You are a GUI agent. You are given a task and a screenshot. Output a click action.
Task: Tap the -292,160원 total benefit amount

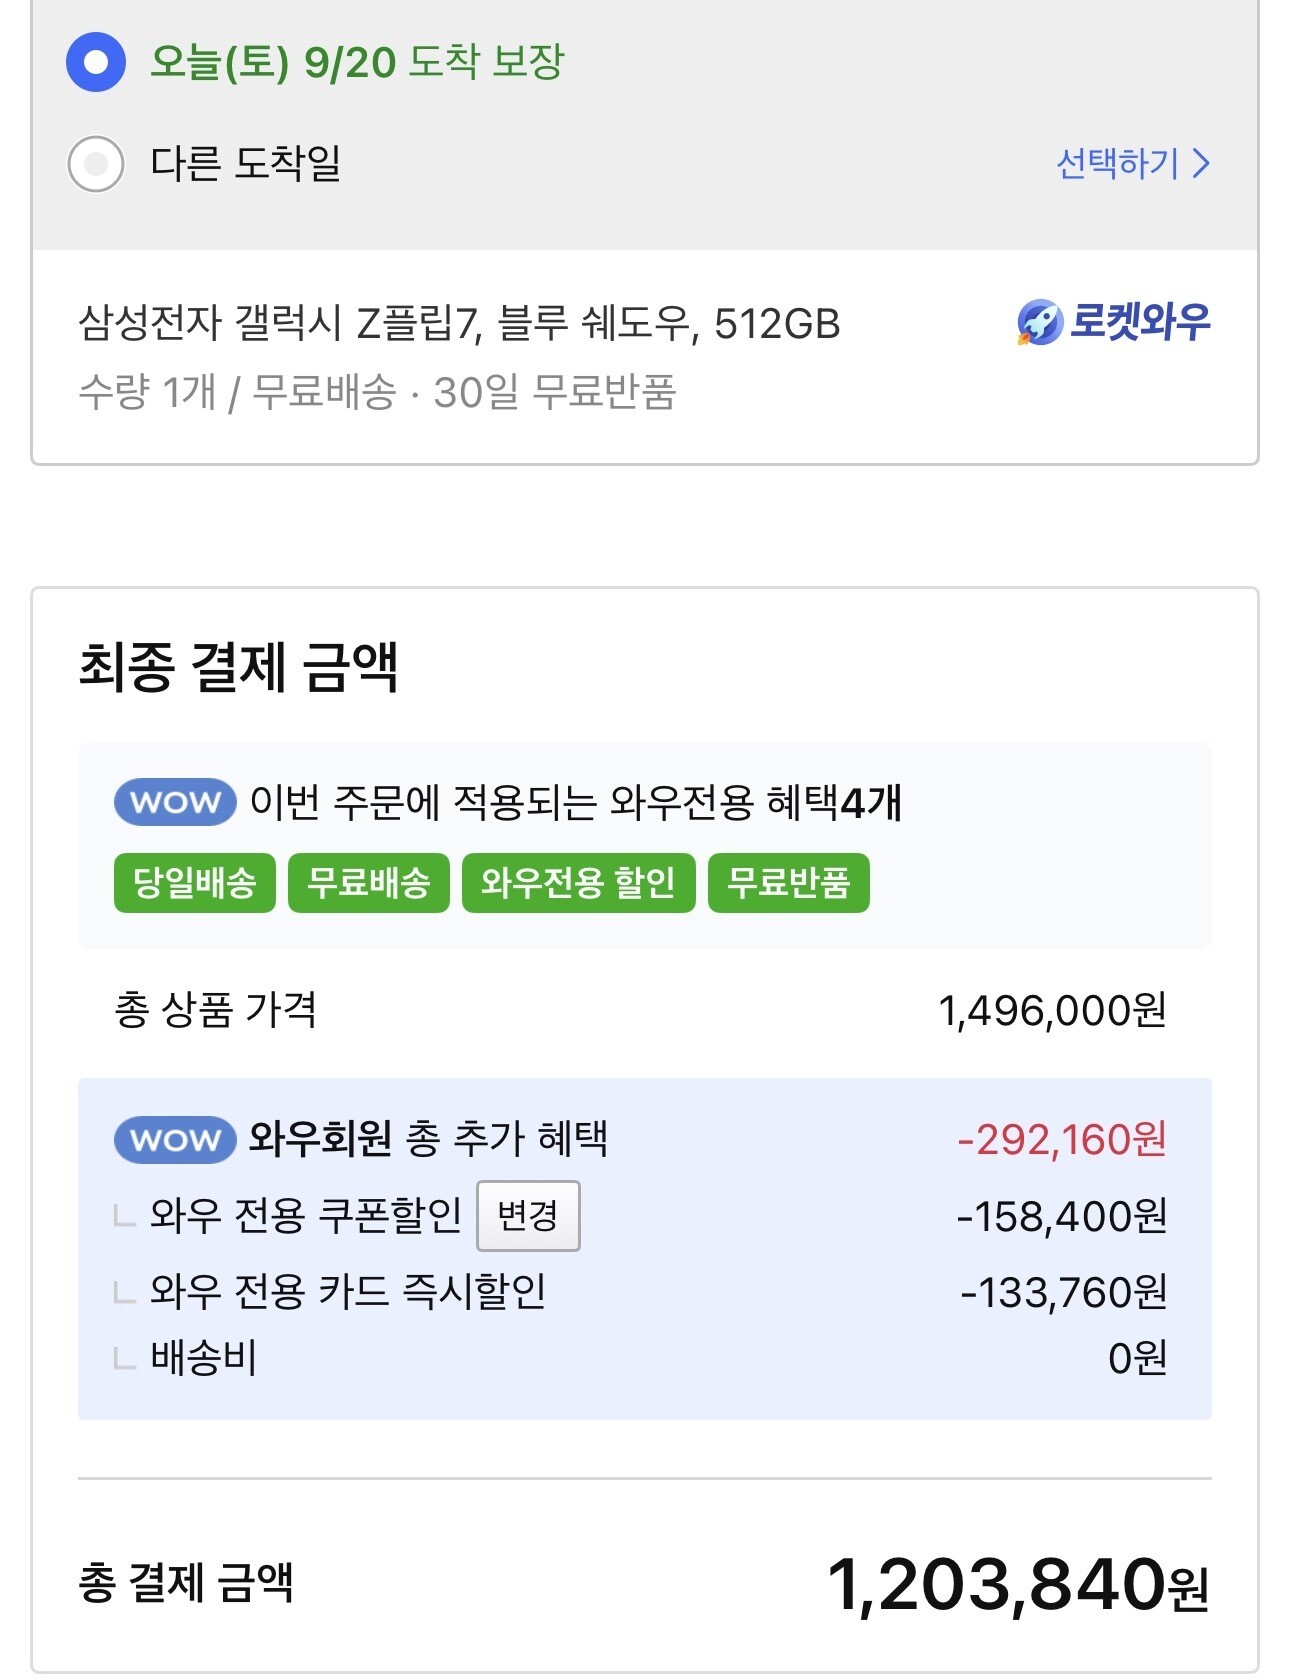(1062, 1140)
